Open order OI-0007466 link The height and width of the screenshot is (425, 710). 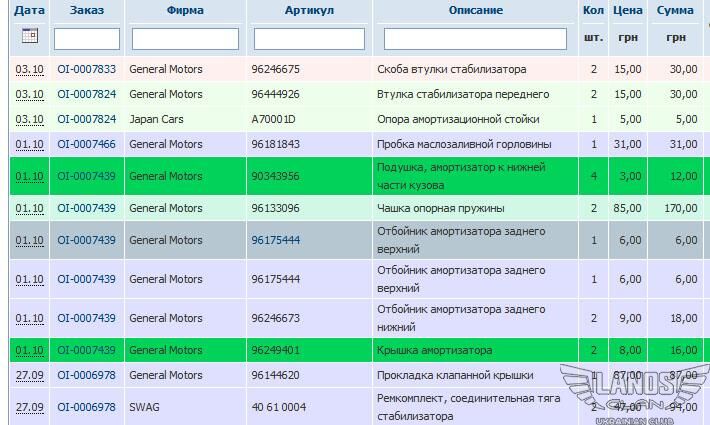point(86,144)
